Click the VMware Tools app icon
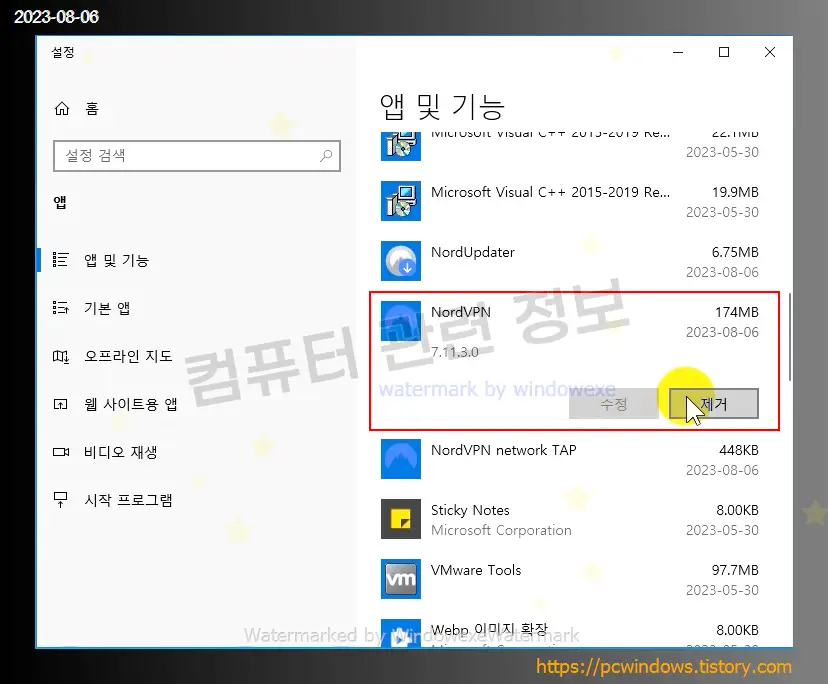The width and height of the screenshot is (828, 684). point(401,579)
